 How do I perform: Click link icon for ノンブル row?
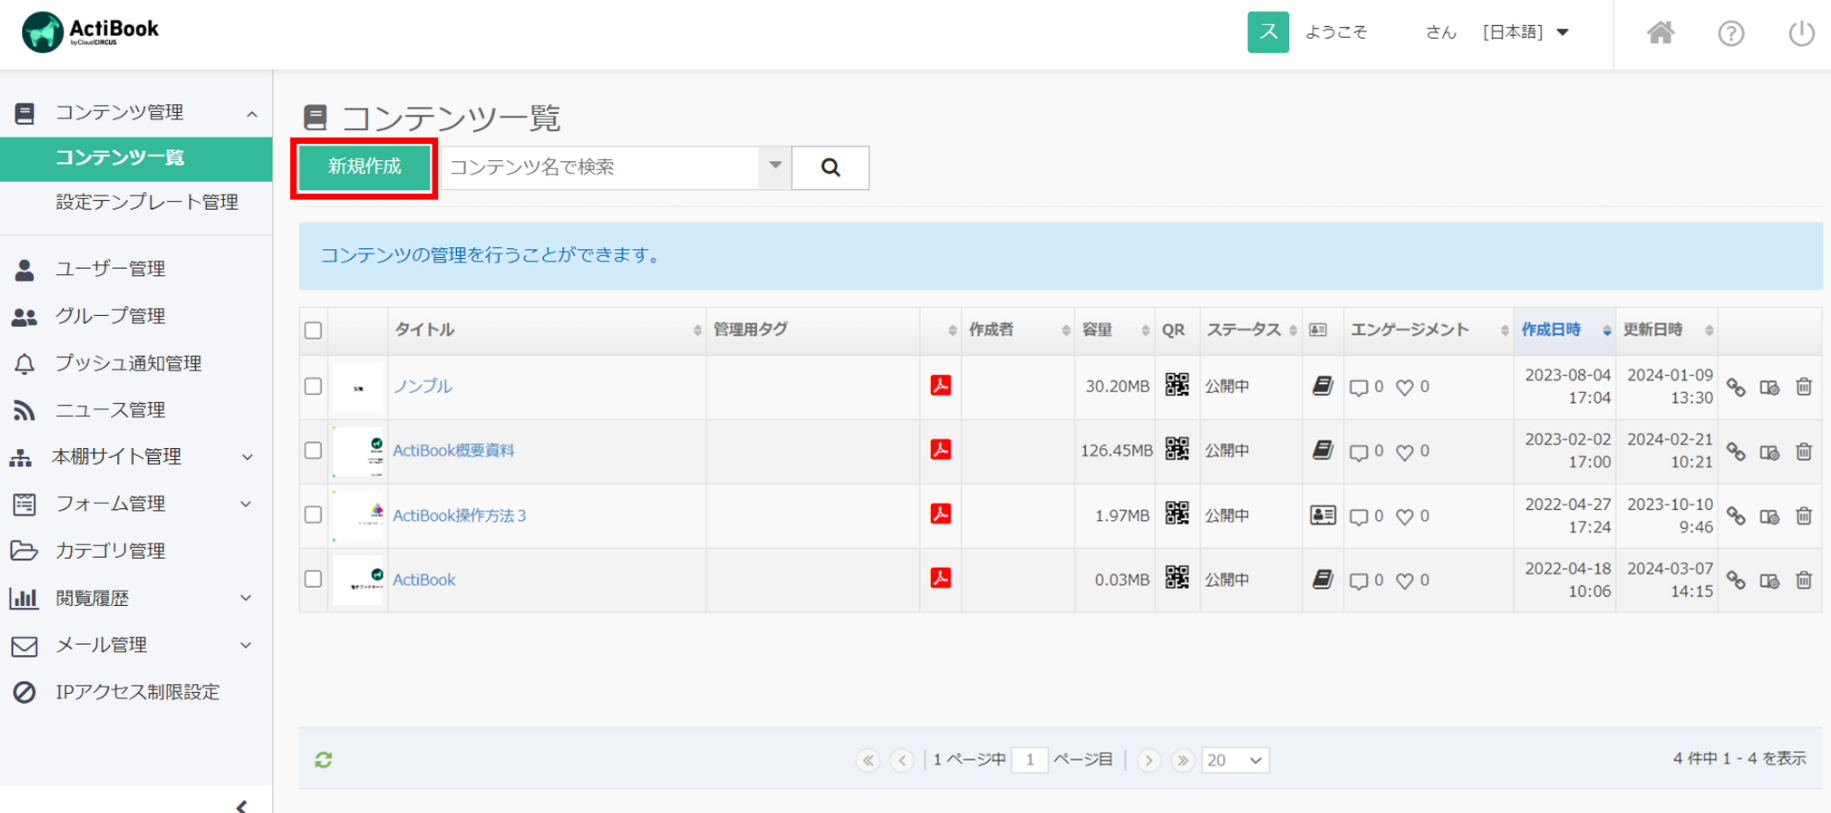pos(1736,387)
